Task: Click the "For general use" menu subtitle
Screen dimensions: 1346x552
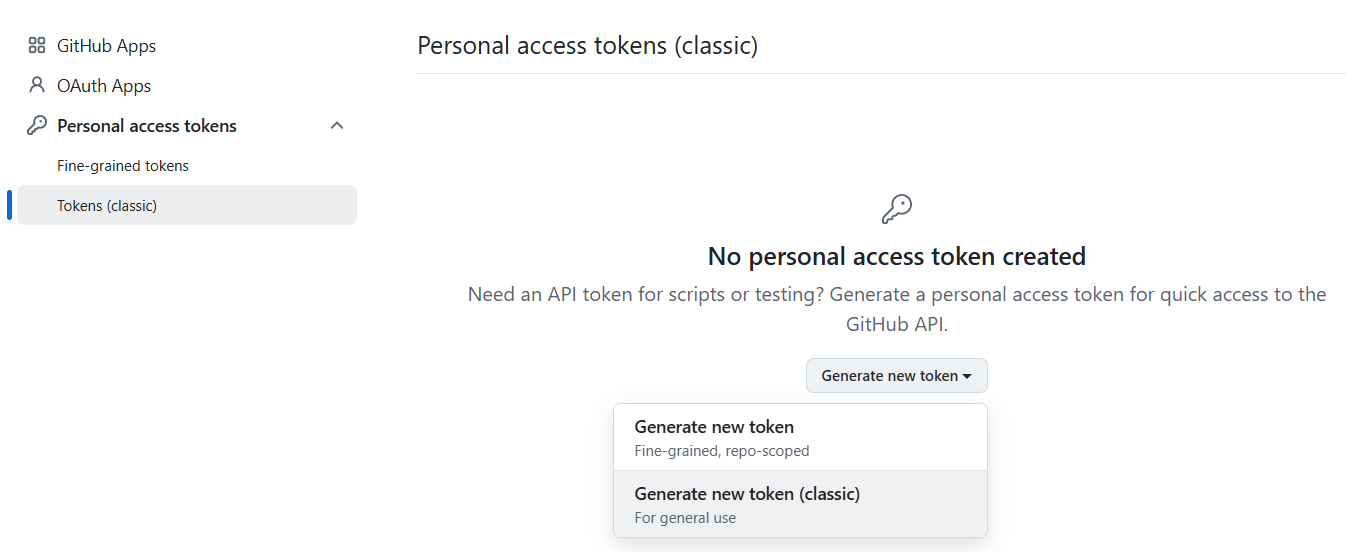Action: (x=685, y=518)
